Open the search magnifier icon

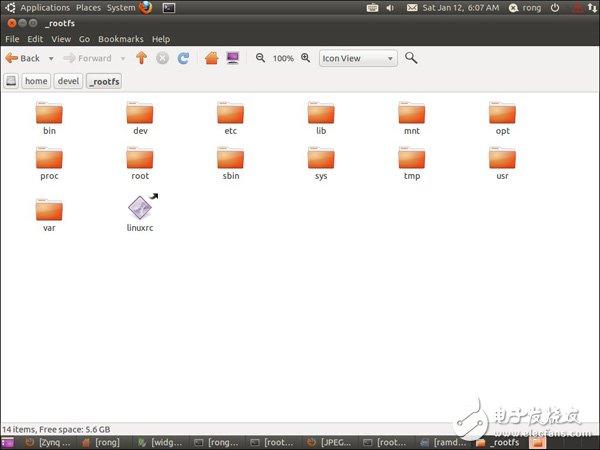coord(410,58)
